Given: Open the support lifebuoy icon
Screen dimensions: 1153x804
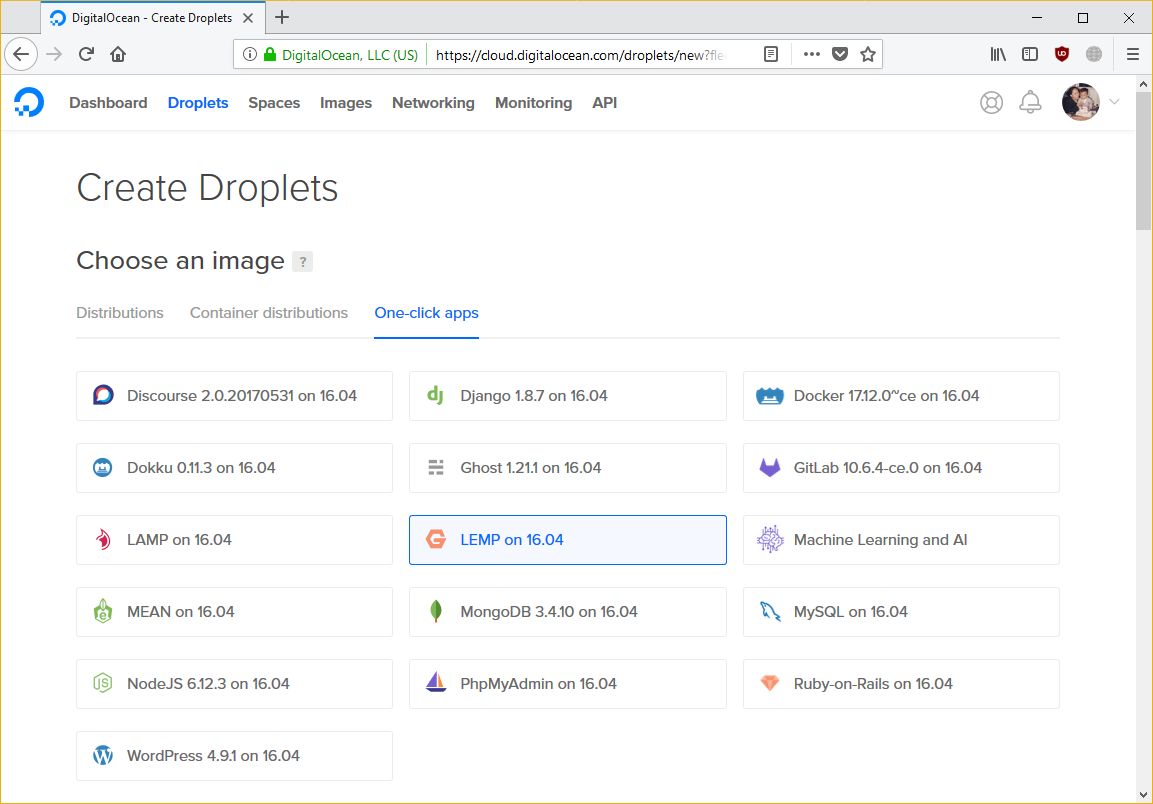Looking at the screenshot, I should (991, 102).
